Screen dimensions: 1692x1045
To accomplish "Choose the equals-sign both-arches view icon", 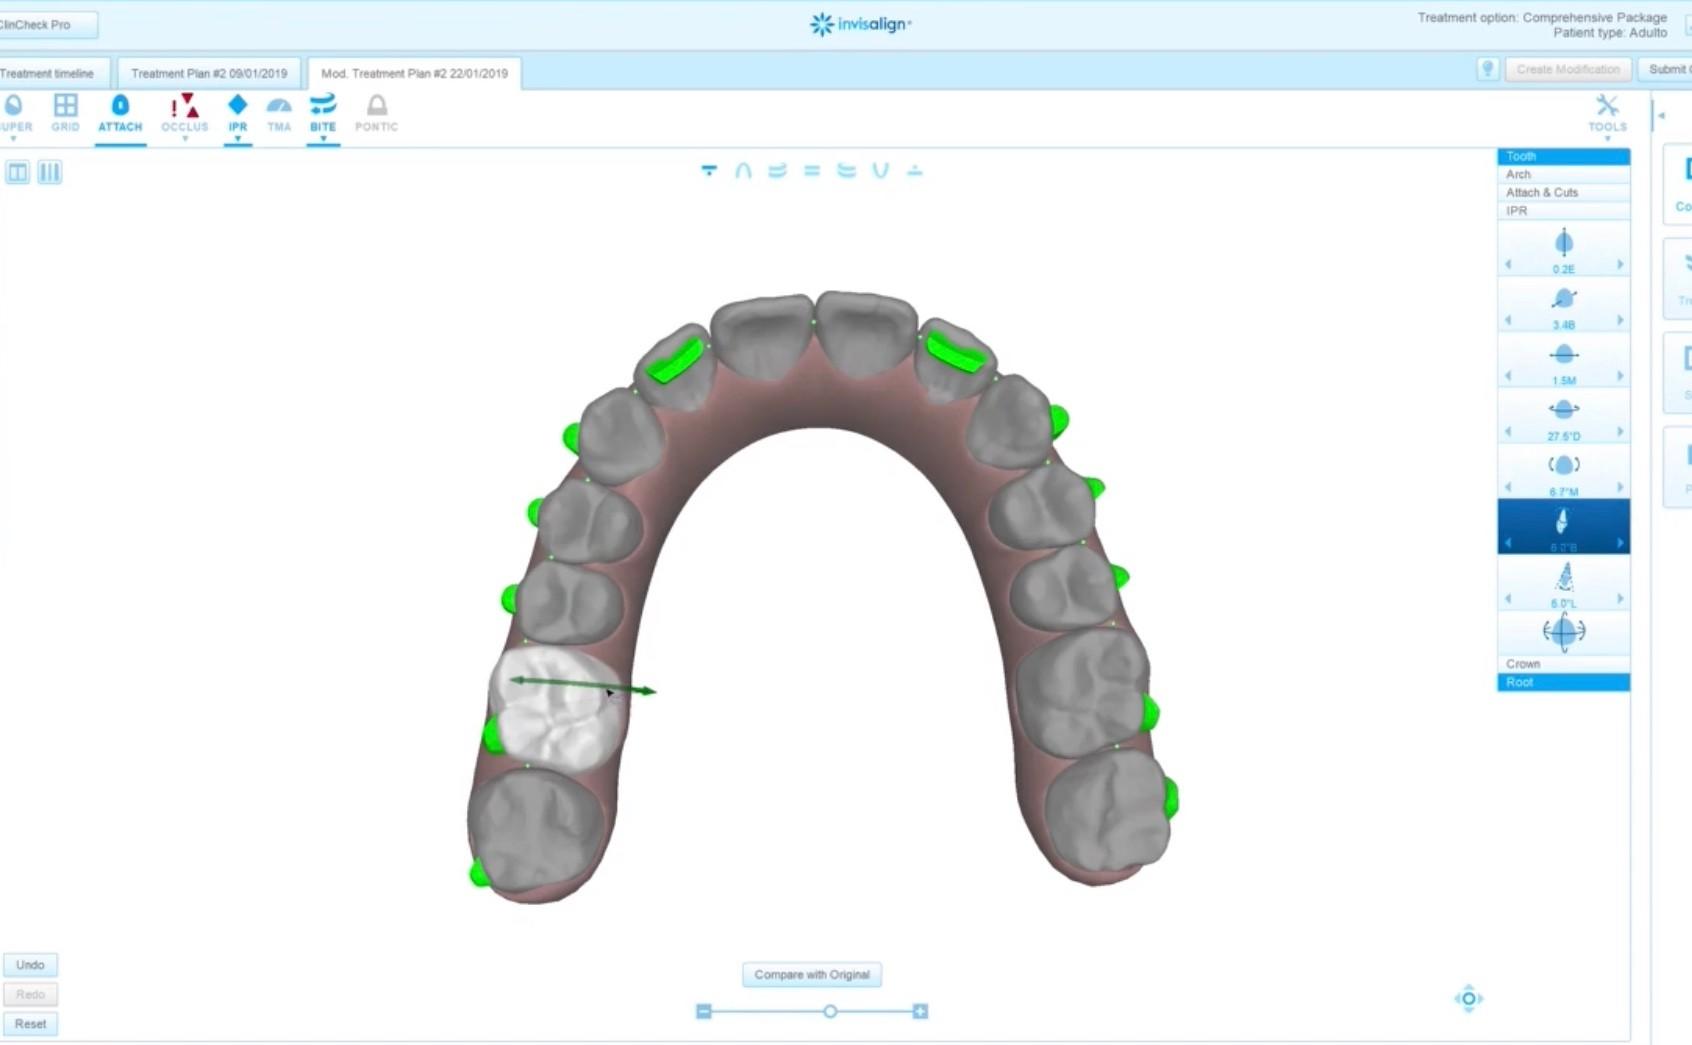I will [x=812, y=171].
